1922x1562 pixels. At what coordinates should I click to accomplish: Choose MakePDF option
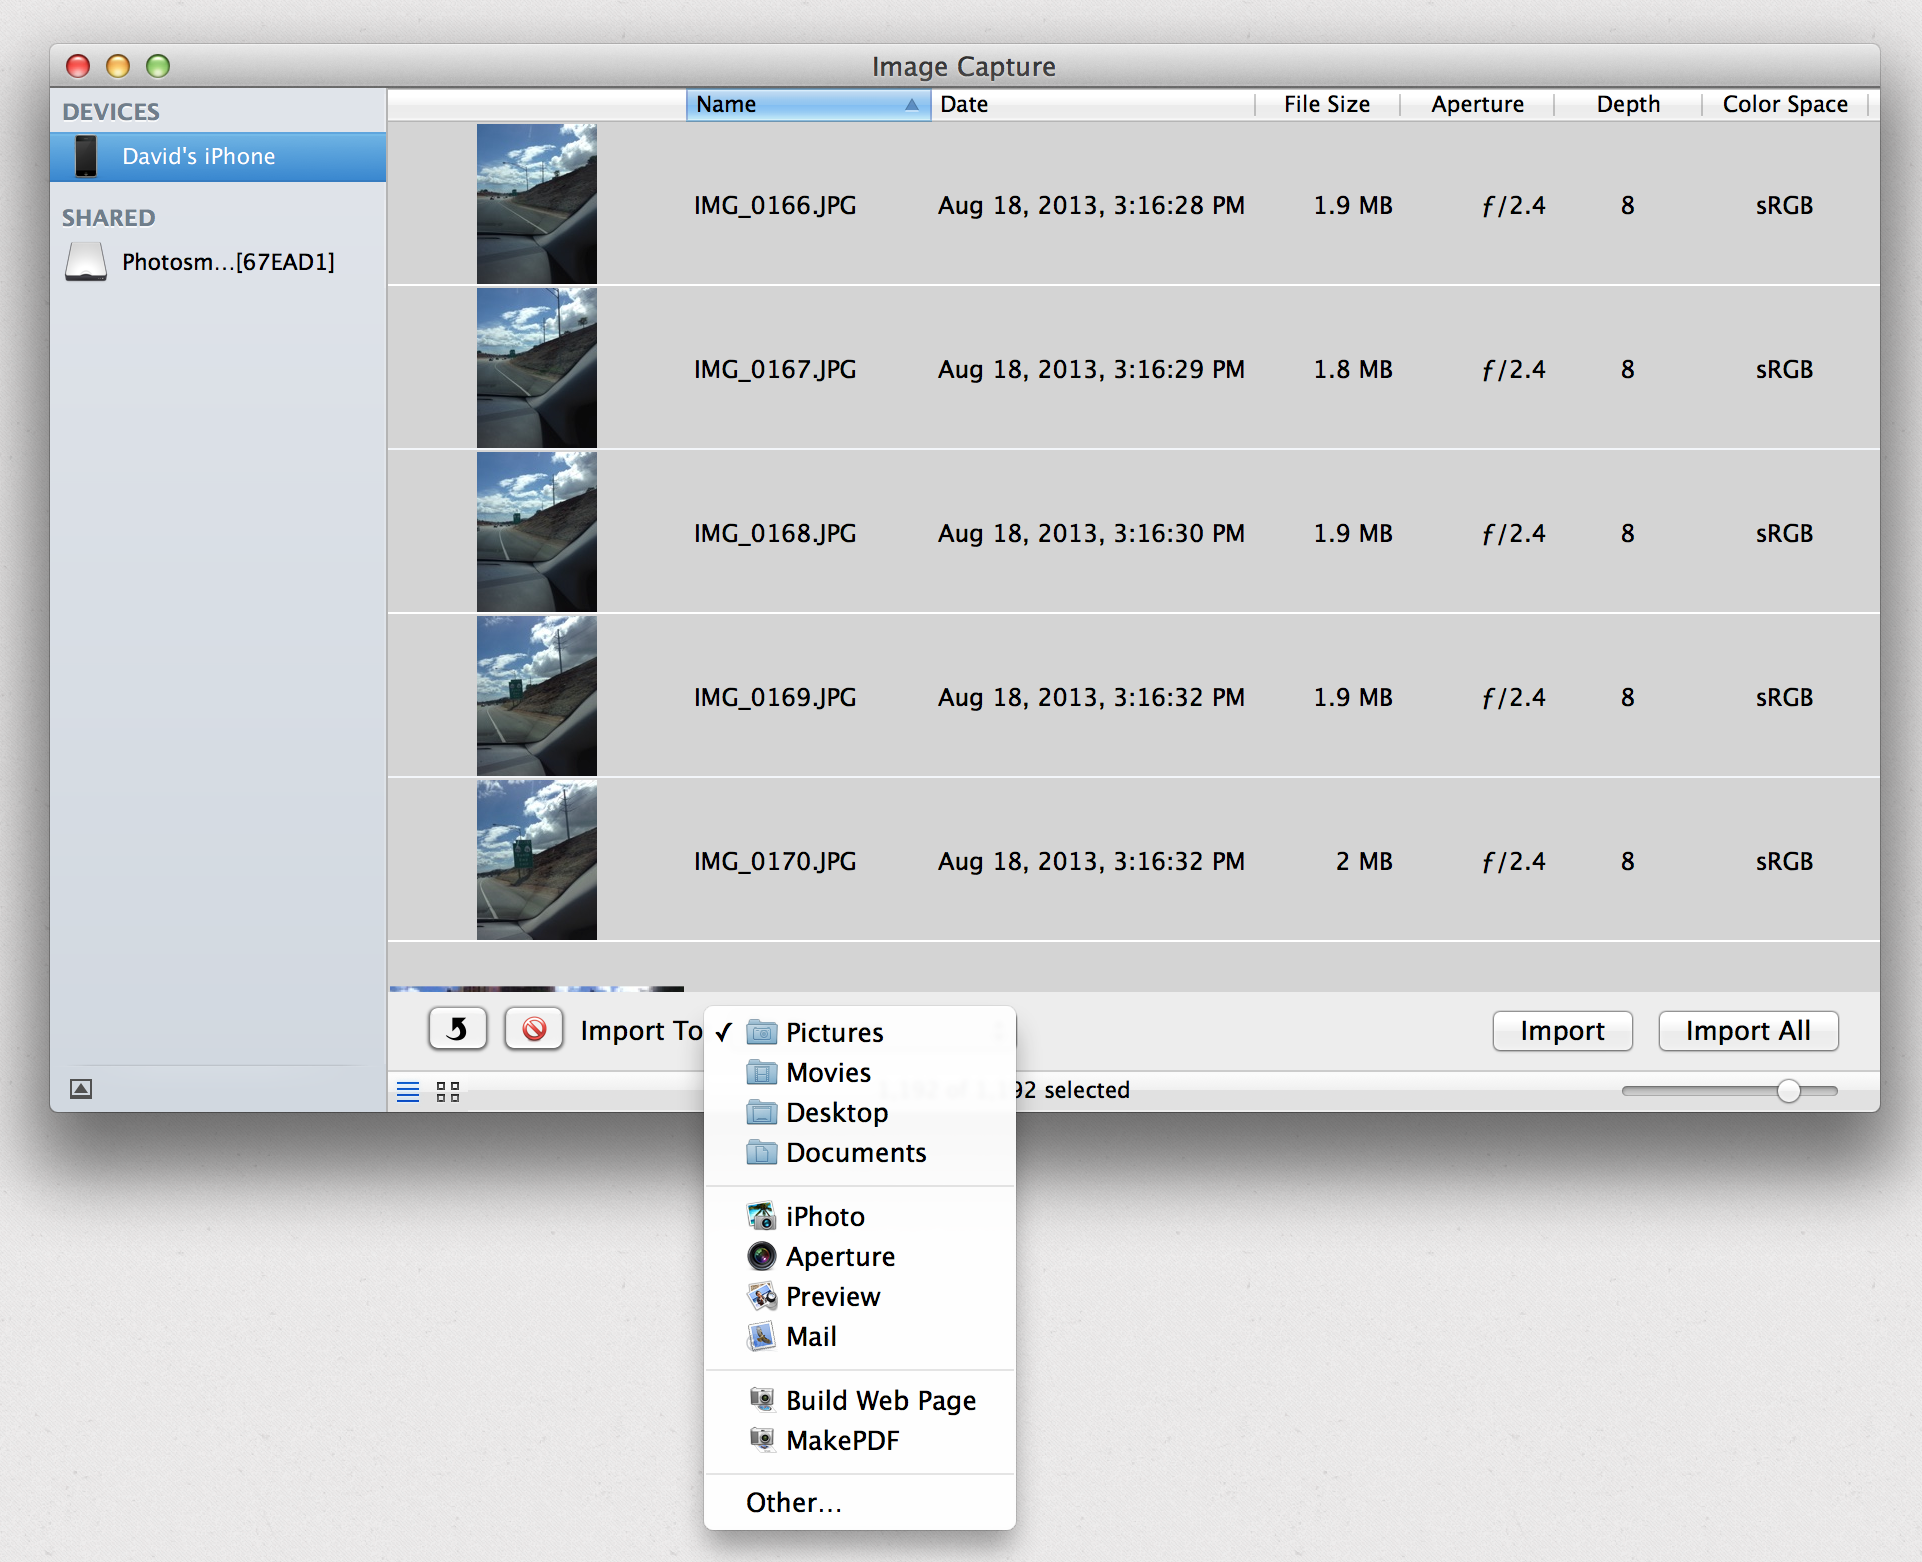click(x=860, y=1440)
